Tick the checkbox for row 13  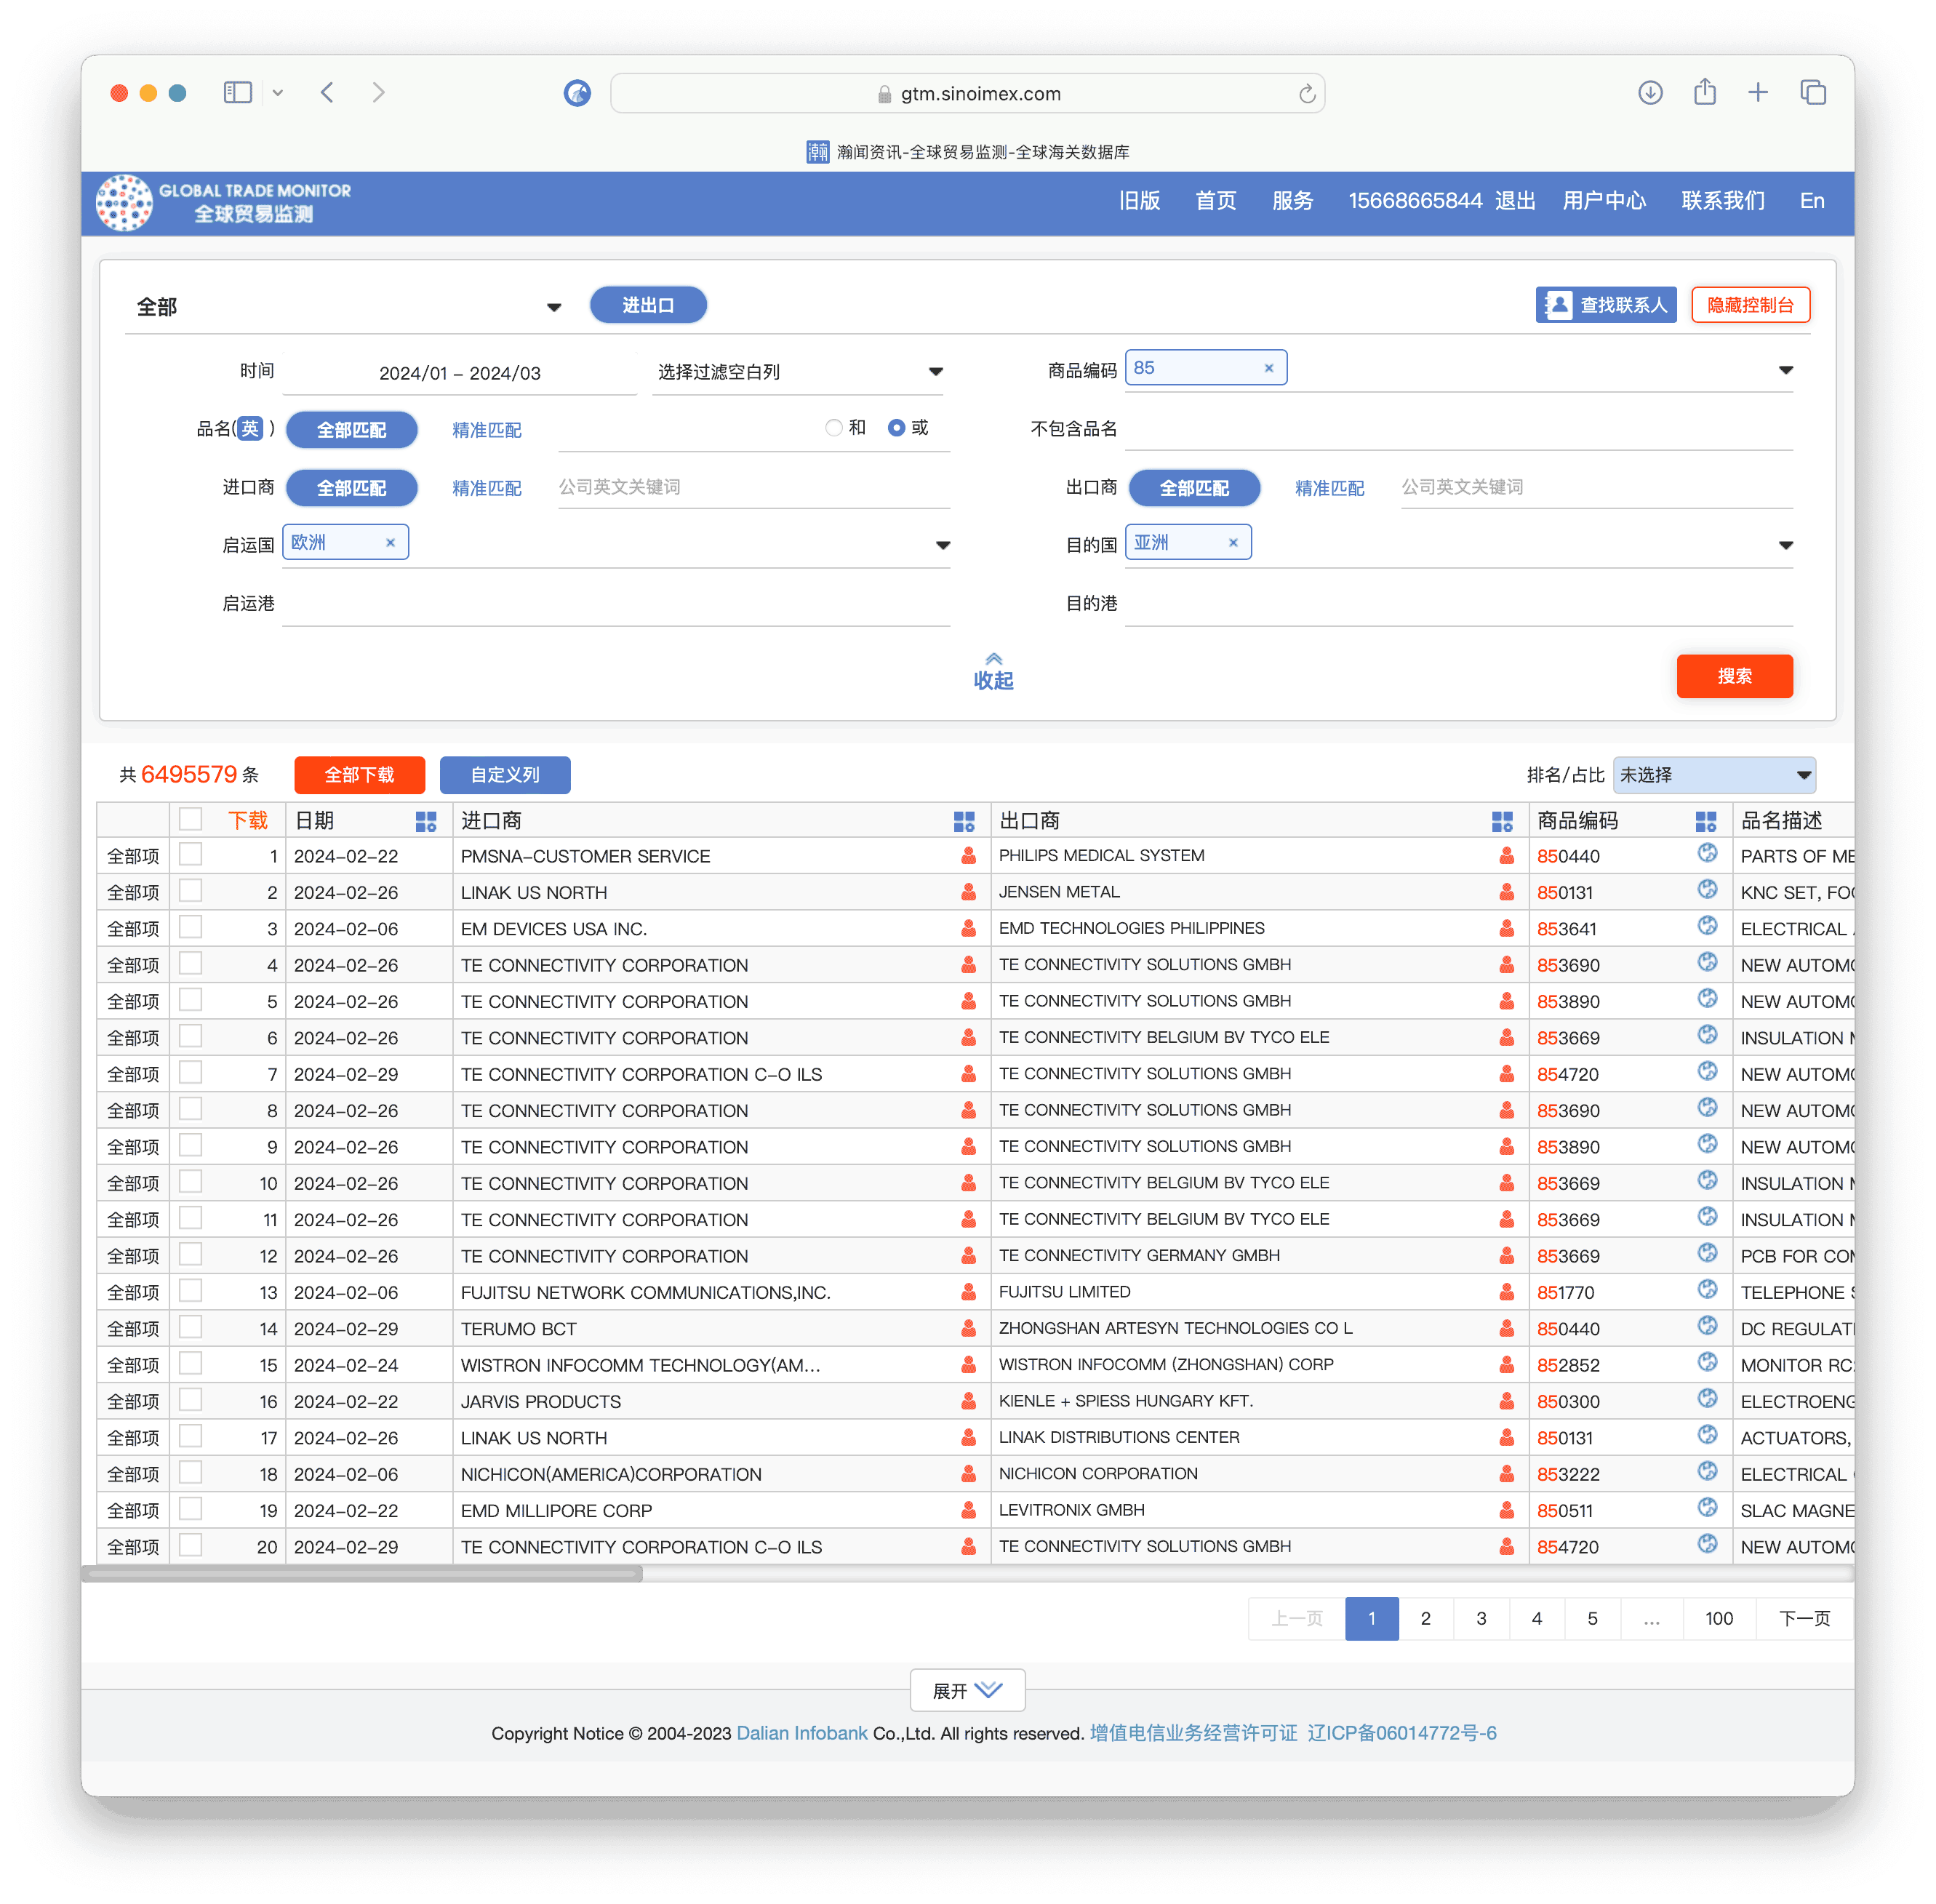(x=190, y=1291)
